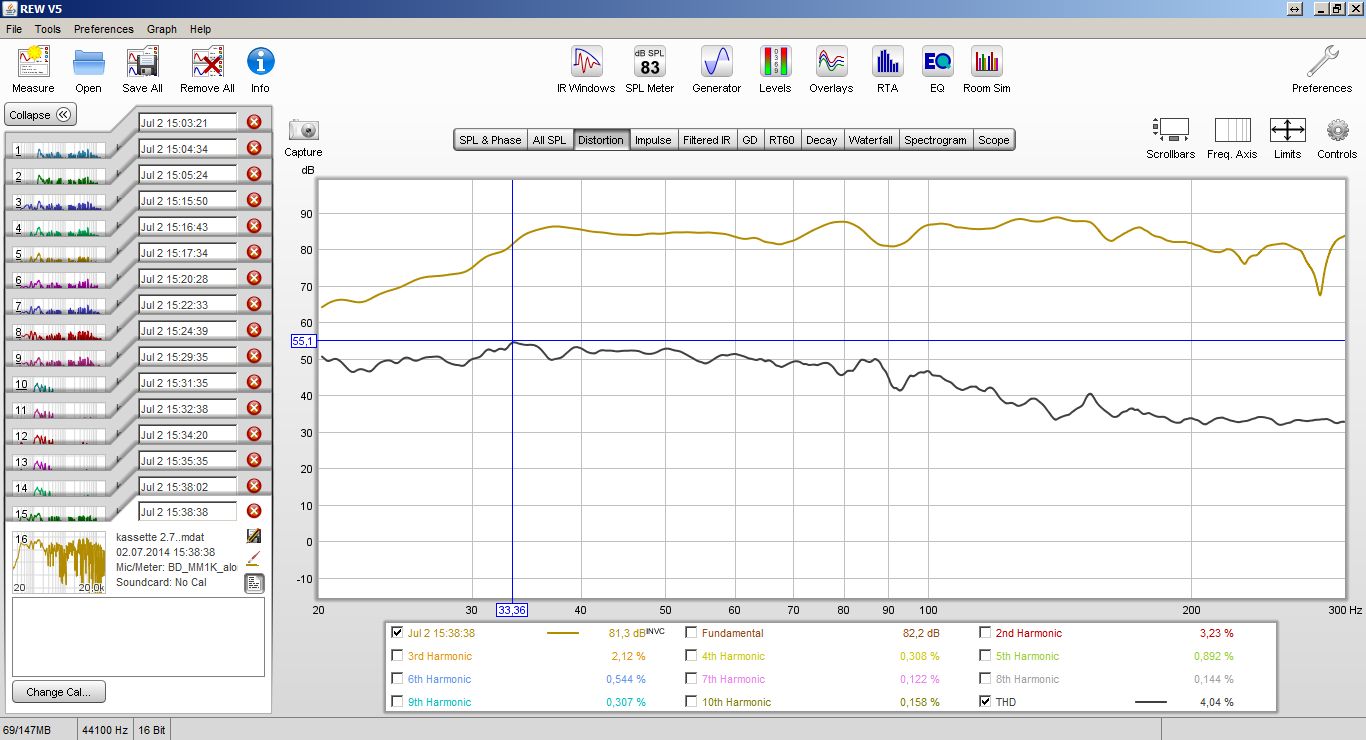Disable the THD trace checkbox

click(986, 702)
